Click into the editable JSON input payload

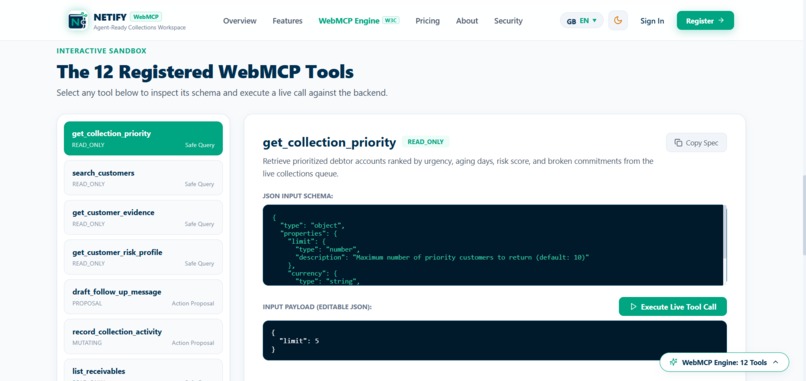pyautogui.click(x=494, y=340)
